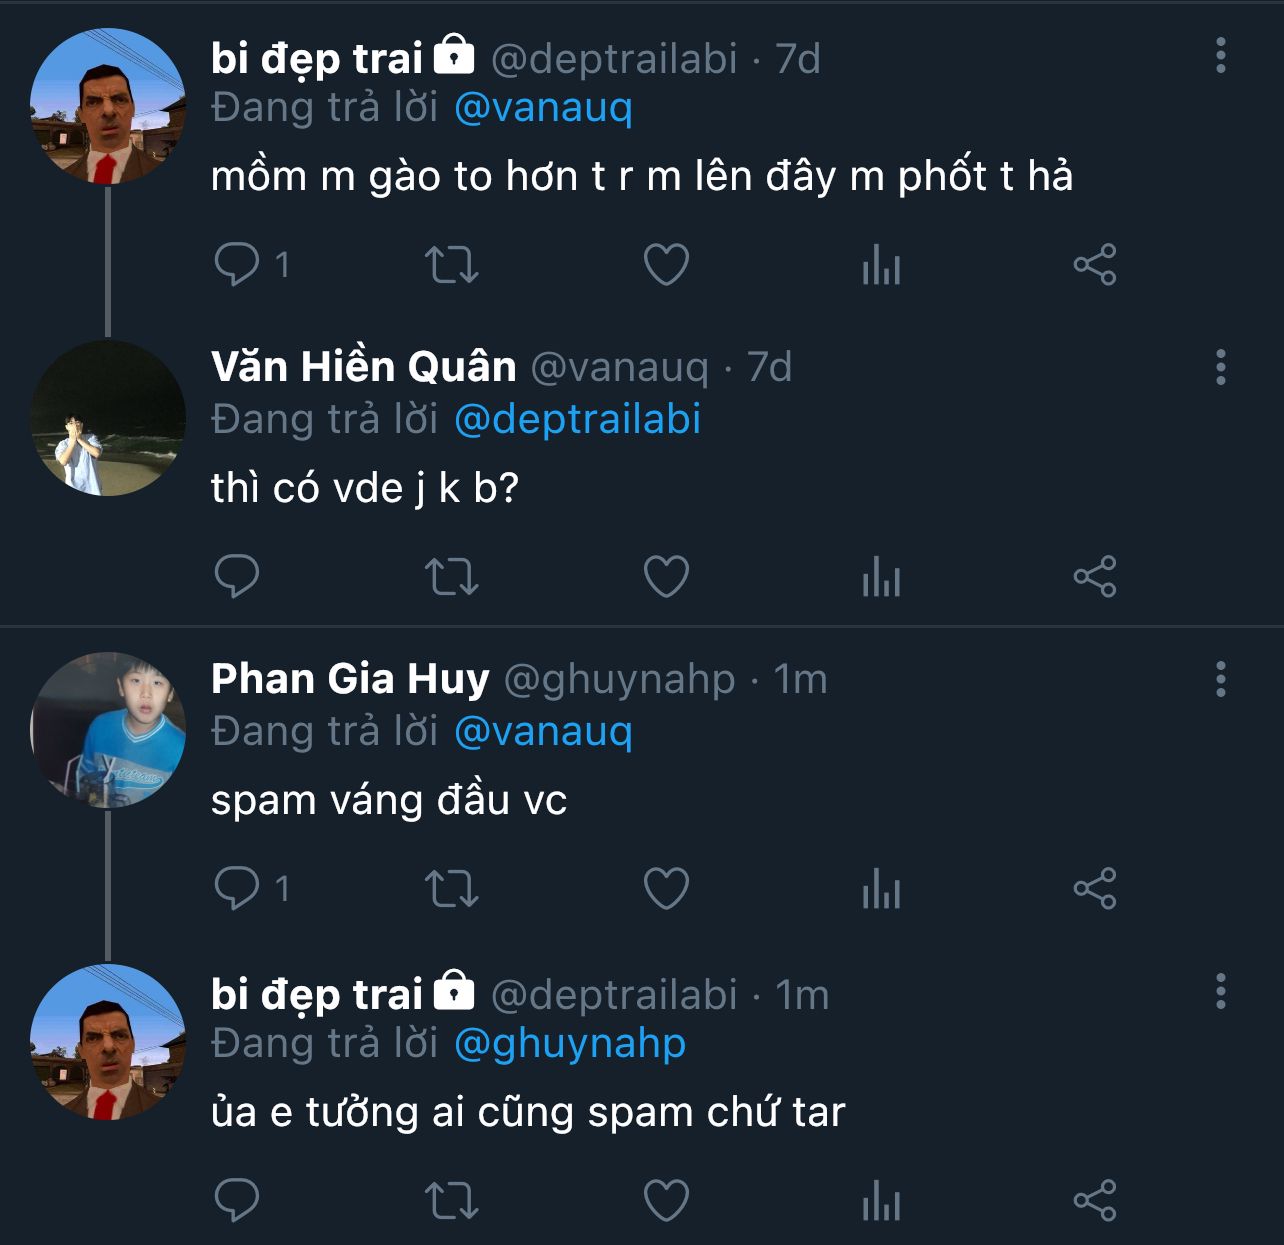The image size is (1284, 1245).
Task: Open the @deptrailabi mention in Văn Hiền Quân's reply
Action: [577, 419]
